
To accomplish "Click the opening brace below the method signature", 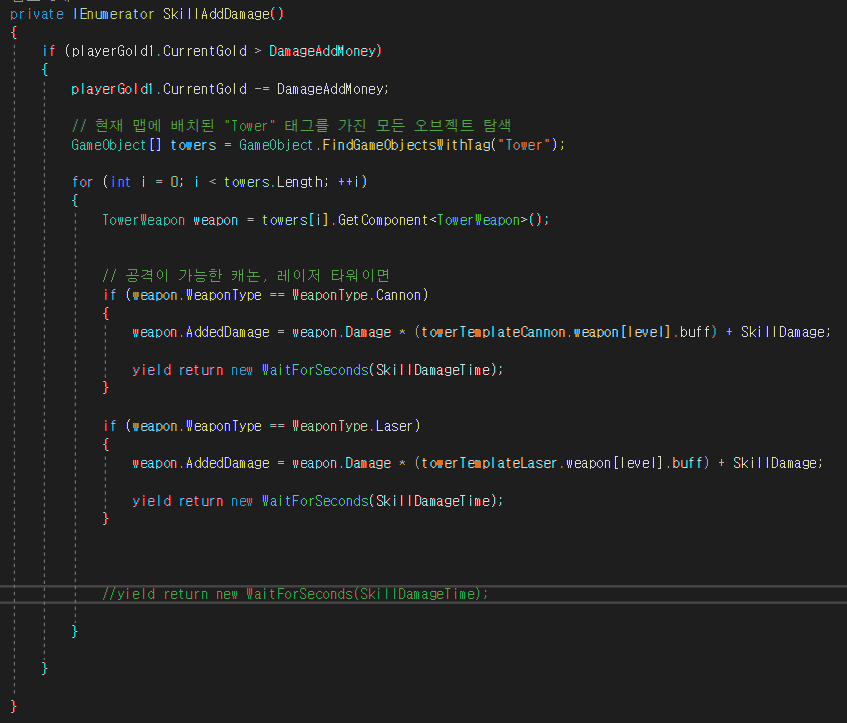I will tap(14, 33).
